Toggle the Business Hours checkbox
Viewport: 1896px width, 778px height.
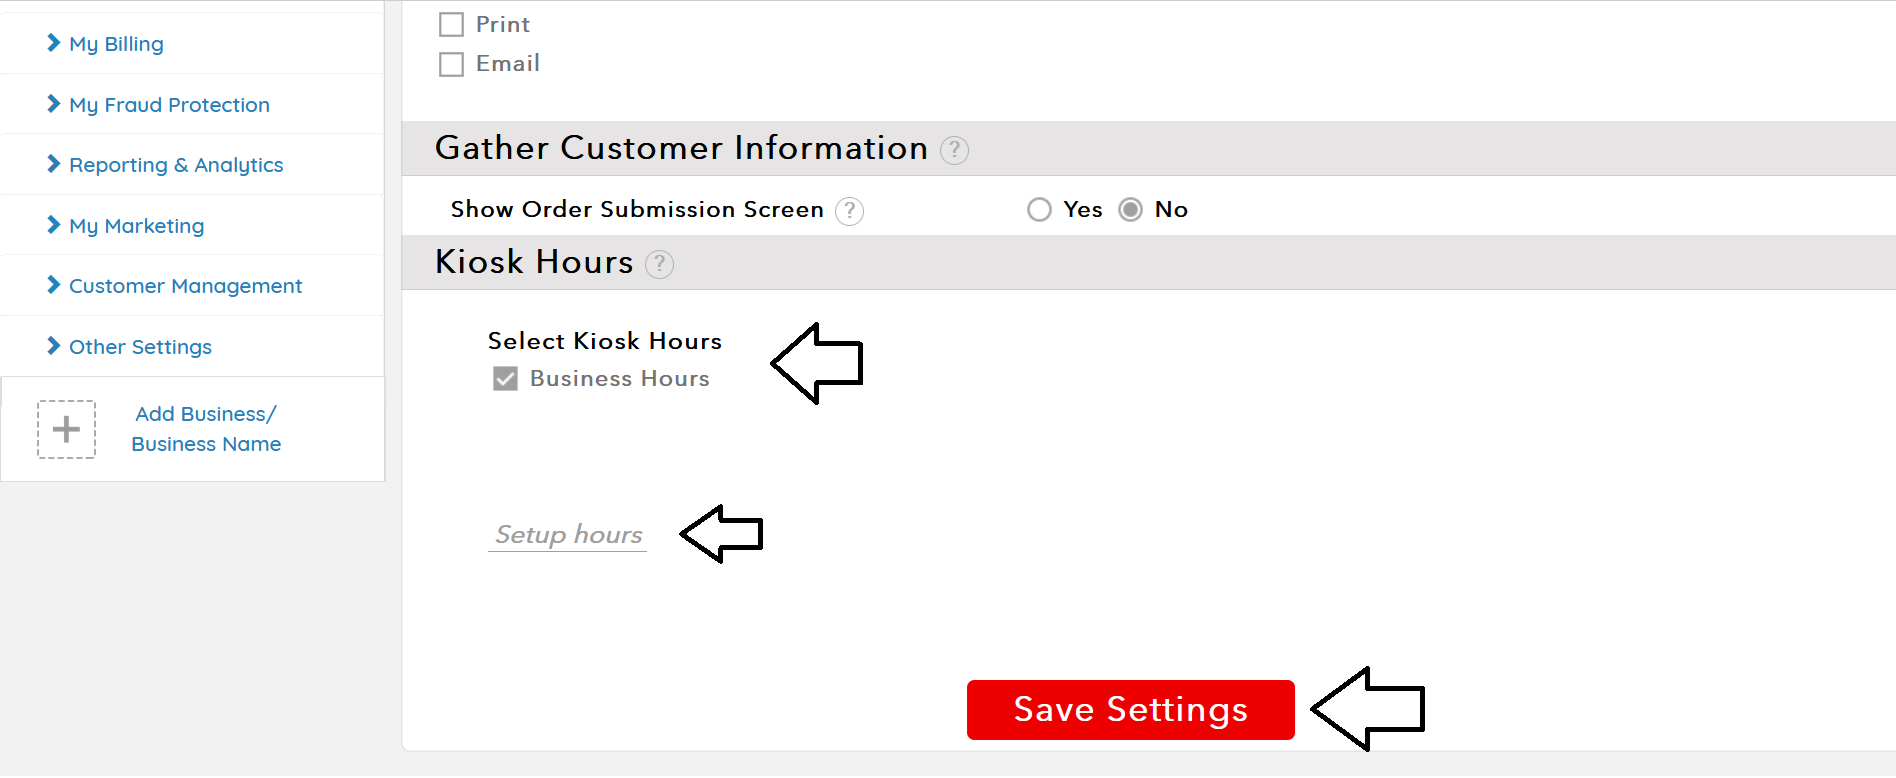pos(506,379)
